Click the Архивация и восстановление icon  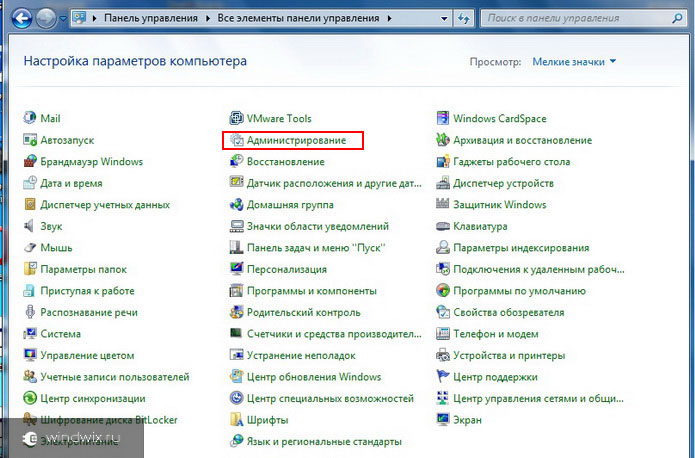[x=443, y=140]
